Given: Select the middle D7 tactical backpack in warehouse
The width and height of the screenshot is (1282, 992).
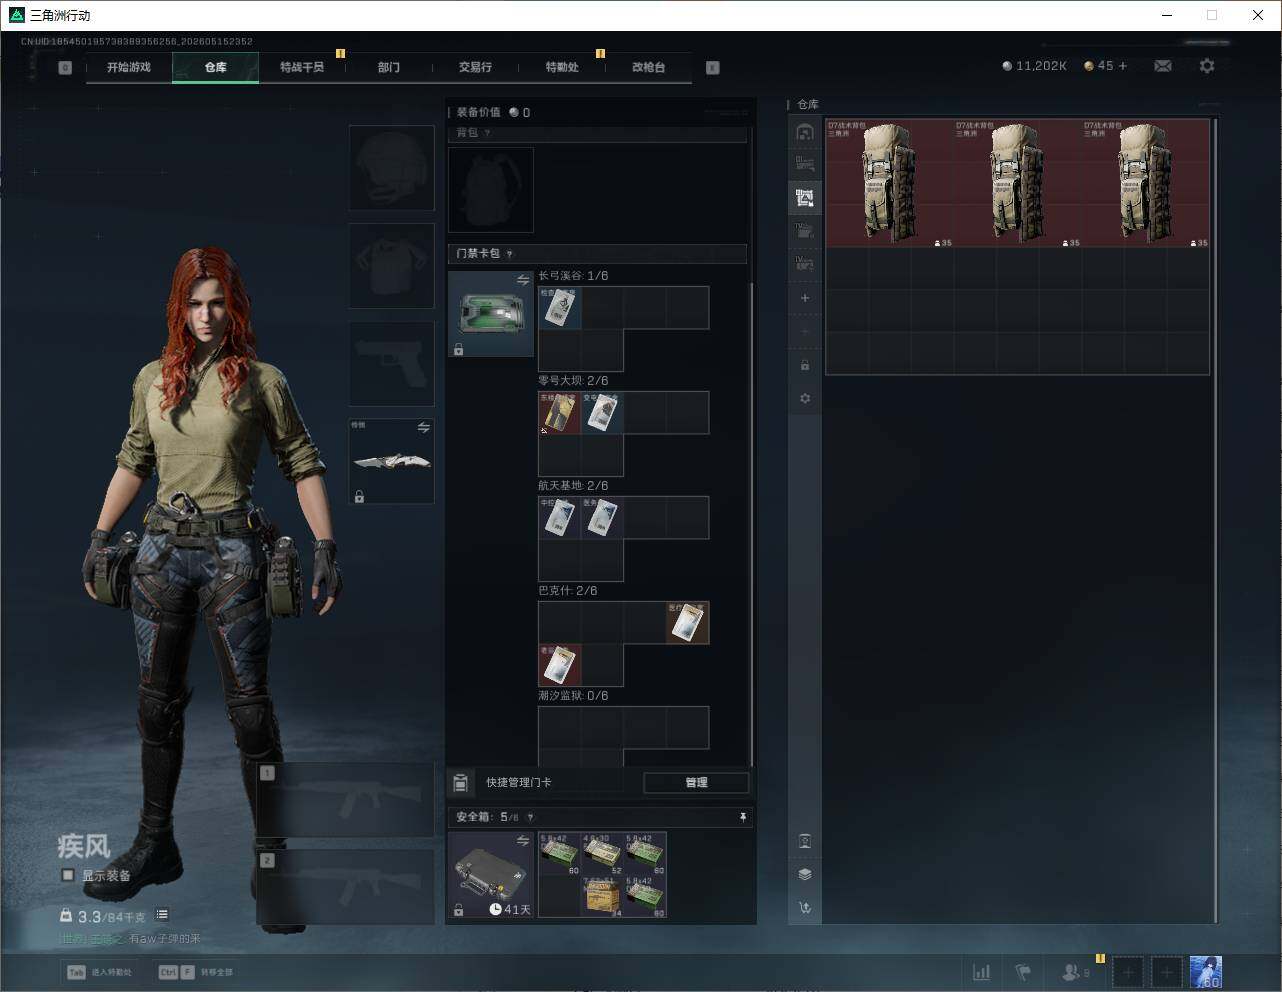Looking at the screenshot, I should tap(1017, 183).
